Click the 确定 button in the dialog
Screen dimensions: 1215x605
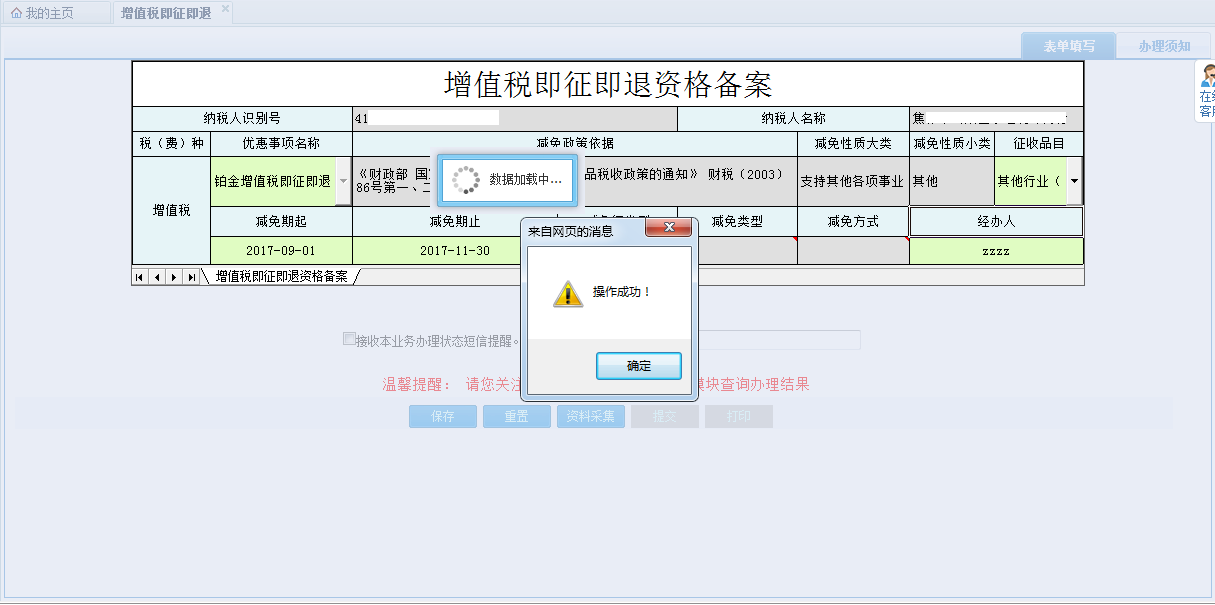click(638, 365)
